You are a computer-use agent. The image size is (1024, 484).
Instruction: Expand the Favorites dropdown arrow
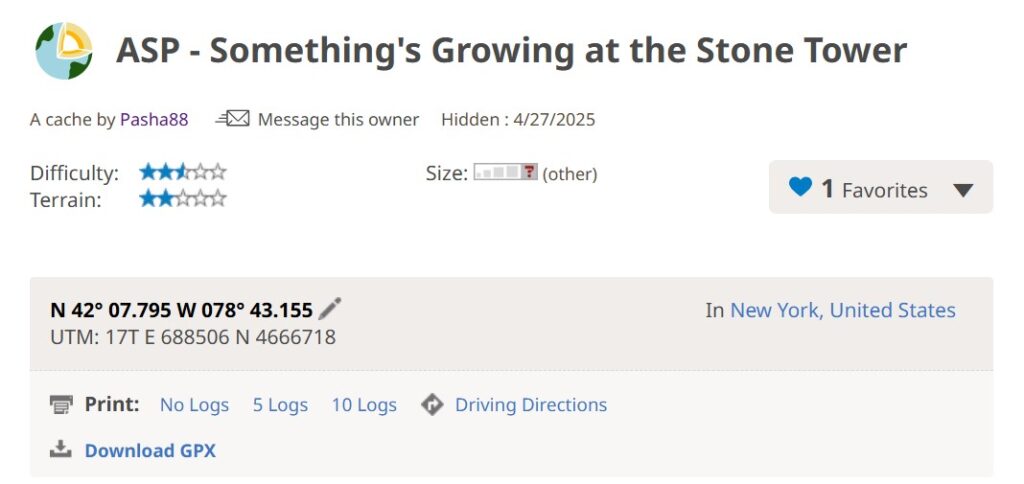click(963, 190)
